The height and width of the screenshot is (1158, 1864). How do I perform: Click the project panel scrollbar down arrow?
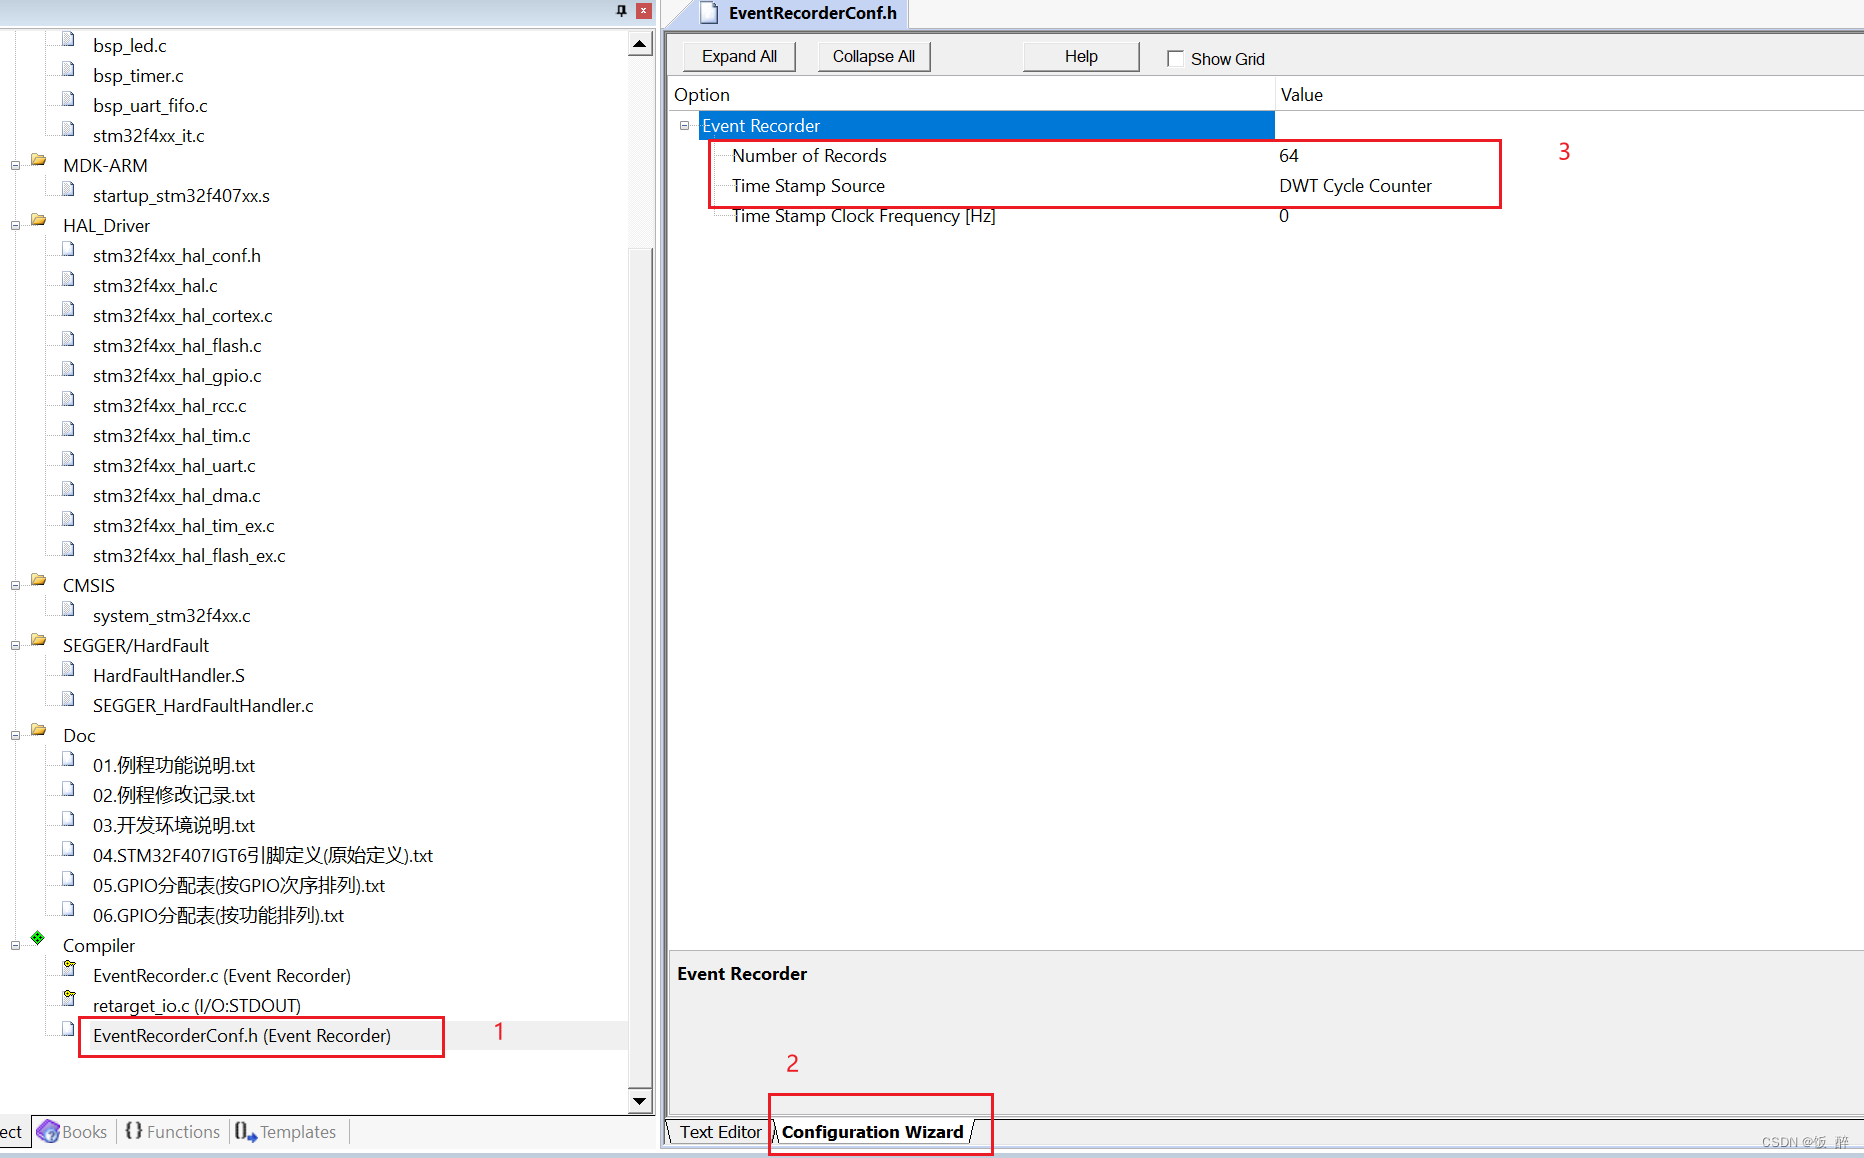coord(639,1100)
